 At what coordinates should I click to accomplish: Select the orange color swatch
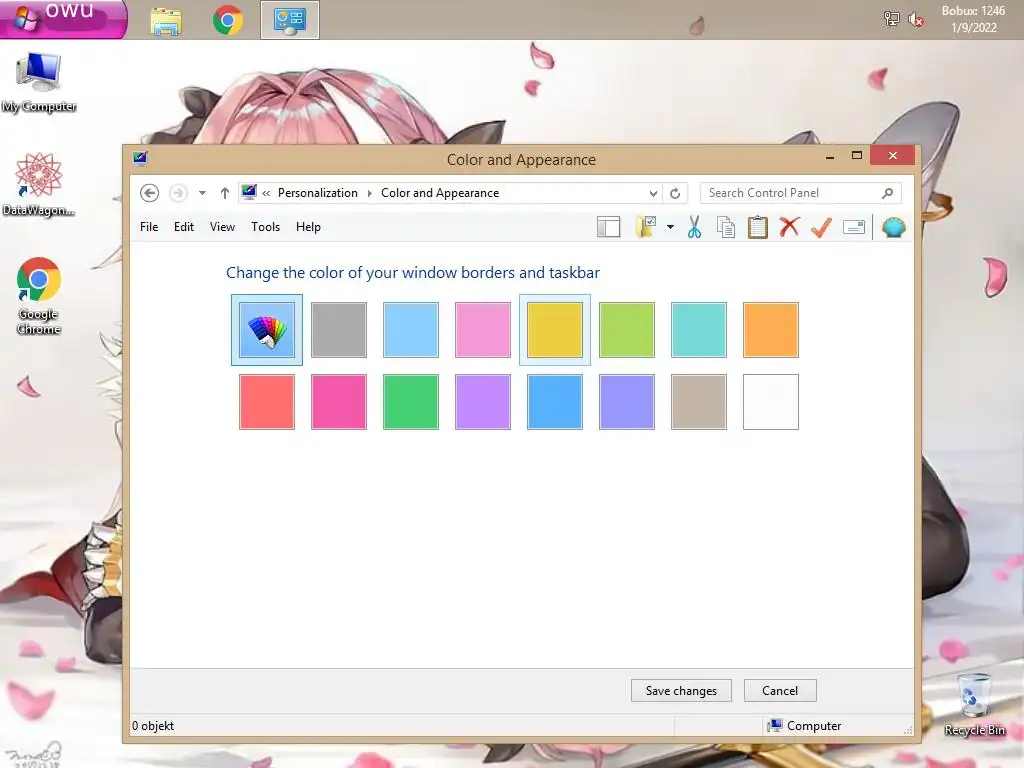pos(771,330)
